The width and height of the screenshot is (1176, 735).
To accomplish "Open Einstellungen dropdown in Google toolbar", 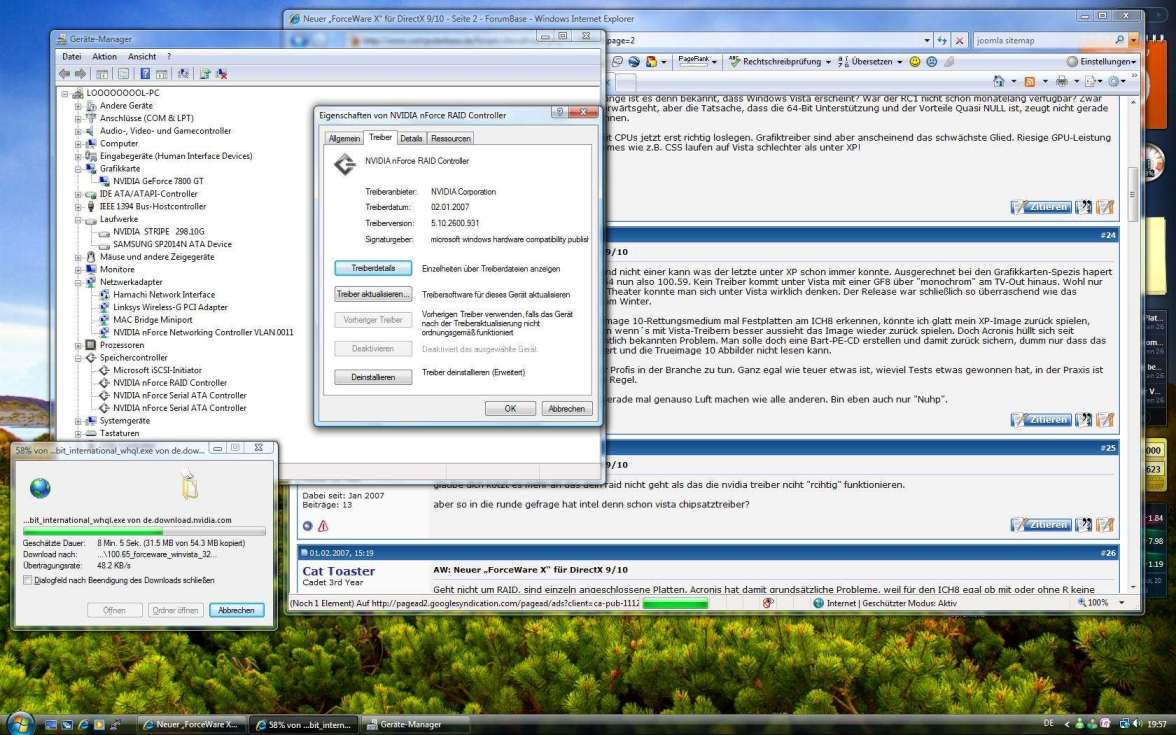I will coord(1102,62).
